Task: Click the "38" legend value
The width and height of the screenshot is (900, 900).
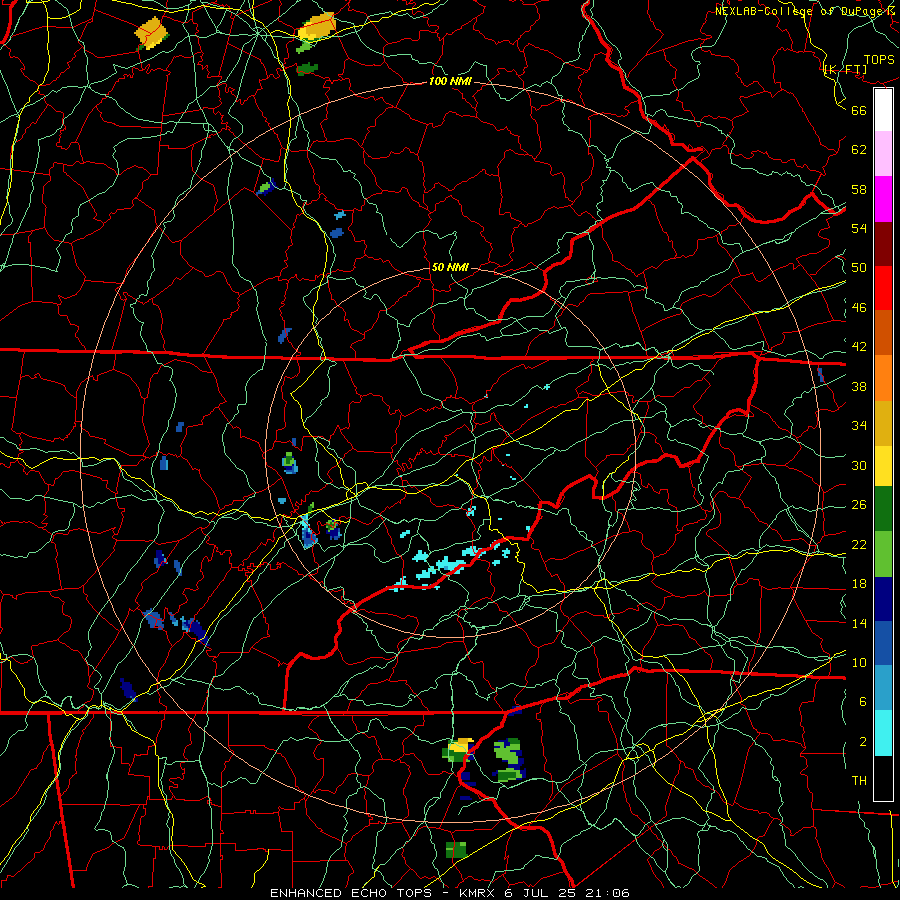Action: pyautogui.click(x=859, y=386)
